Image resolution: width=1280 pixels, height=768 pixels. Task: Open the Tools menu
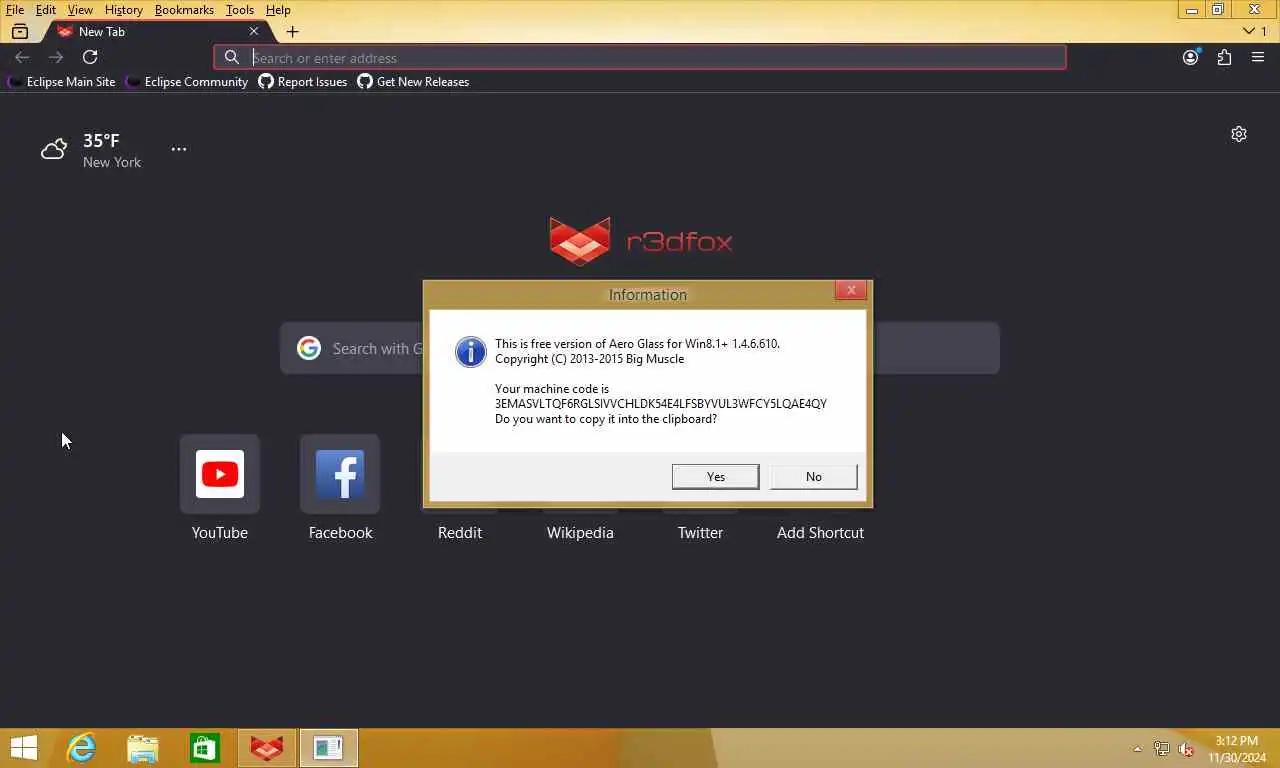240,10
